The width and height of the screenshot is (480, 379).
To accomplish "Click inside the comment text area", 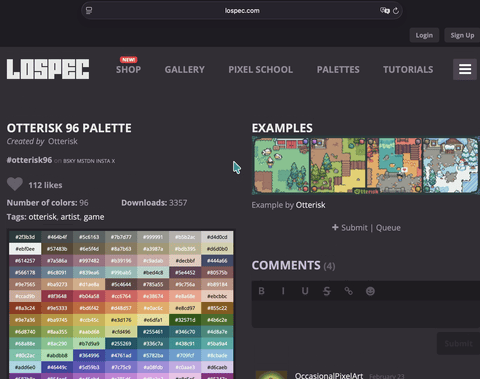I will point(366,314).
